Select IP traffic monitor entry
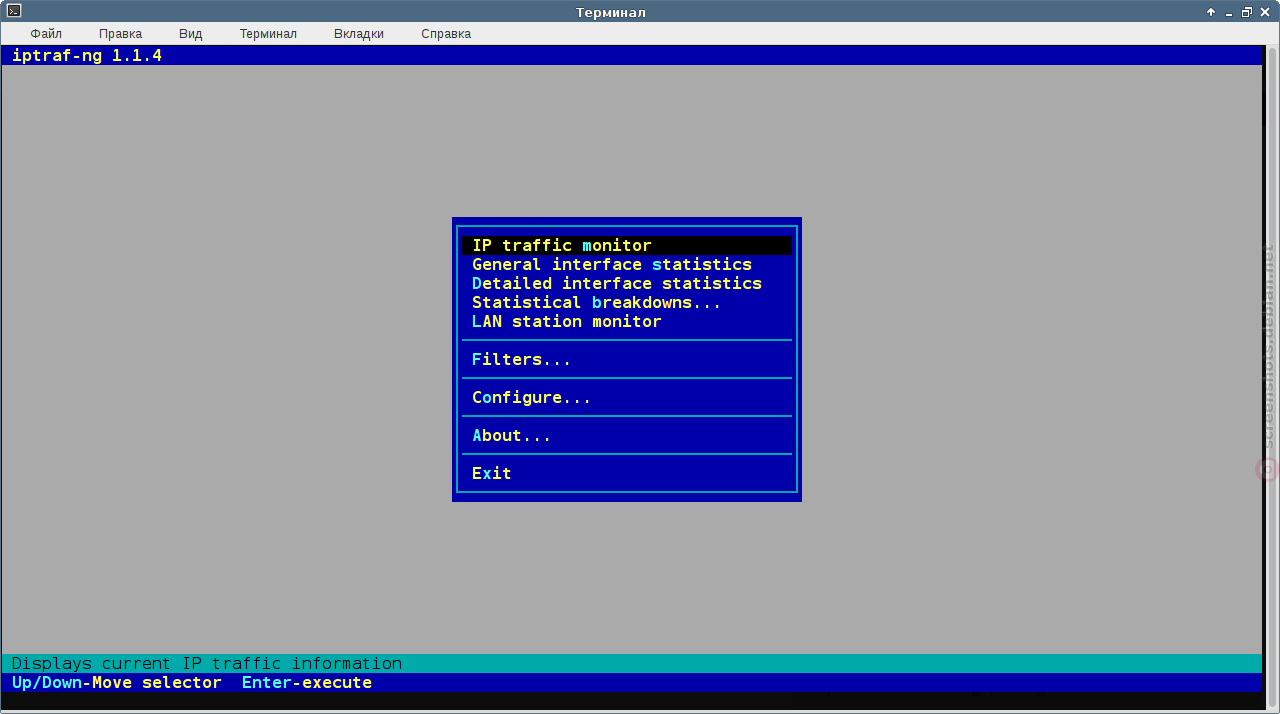This screenshot has height=714, width=1280. (x=627, y=245)
